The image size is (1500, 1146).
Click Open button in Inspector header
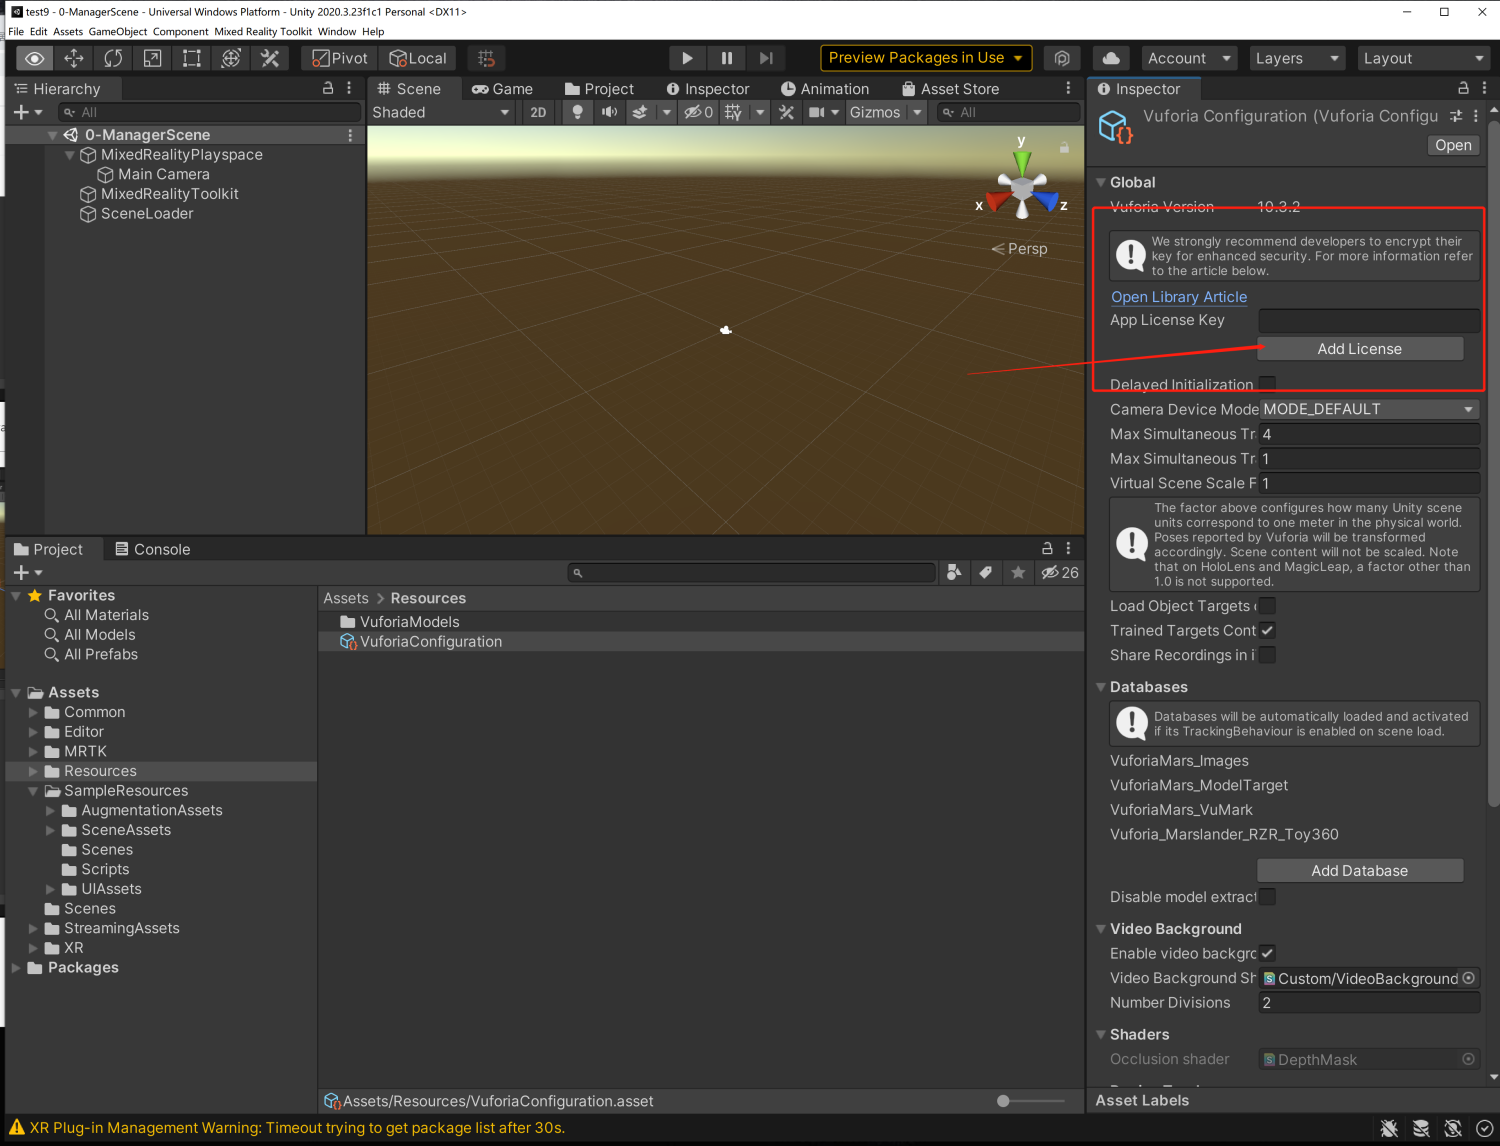click(x=1453, y=145)
